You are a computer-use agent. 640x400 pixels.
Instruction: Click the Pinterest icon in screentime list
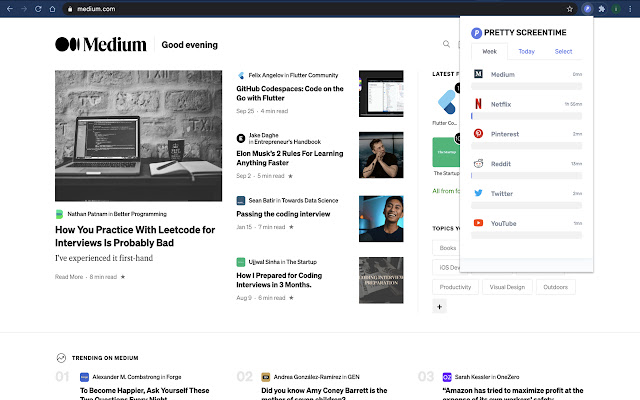tap(478, 133)
